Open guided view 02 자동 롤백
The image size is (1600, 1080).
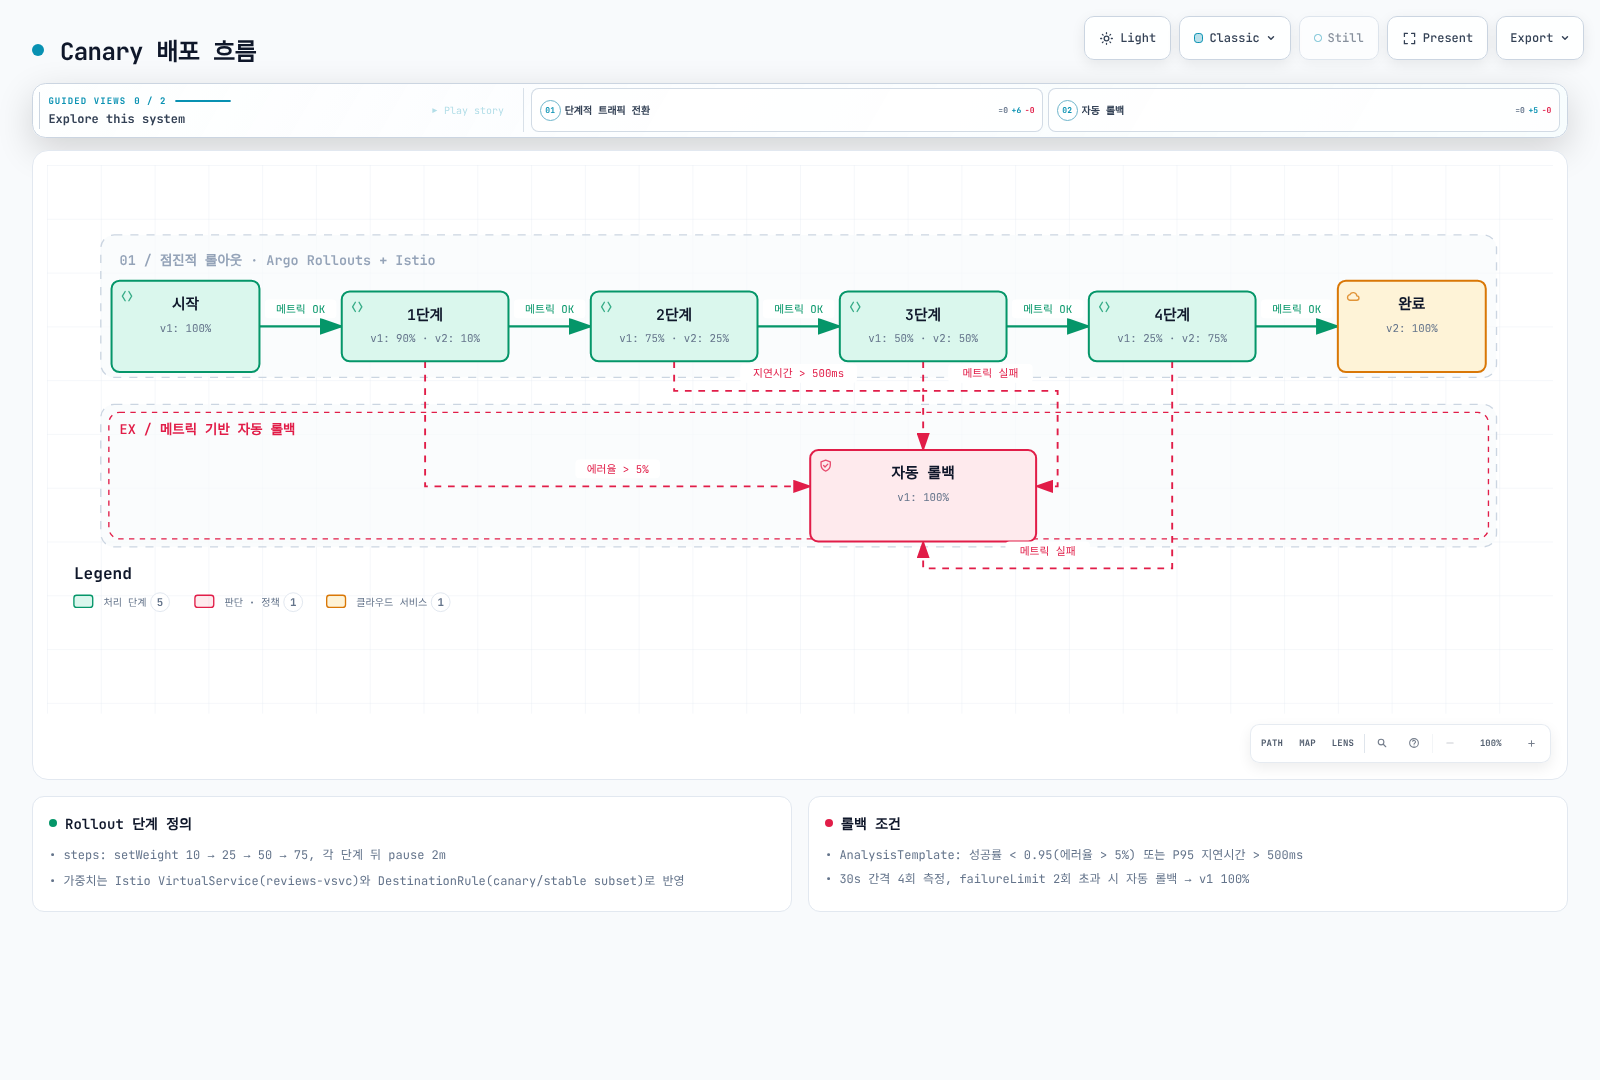[1304, 110]
